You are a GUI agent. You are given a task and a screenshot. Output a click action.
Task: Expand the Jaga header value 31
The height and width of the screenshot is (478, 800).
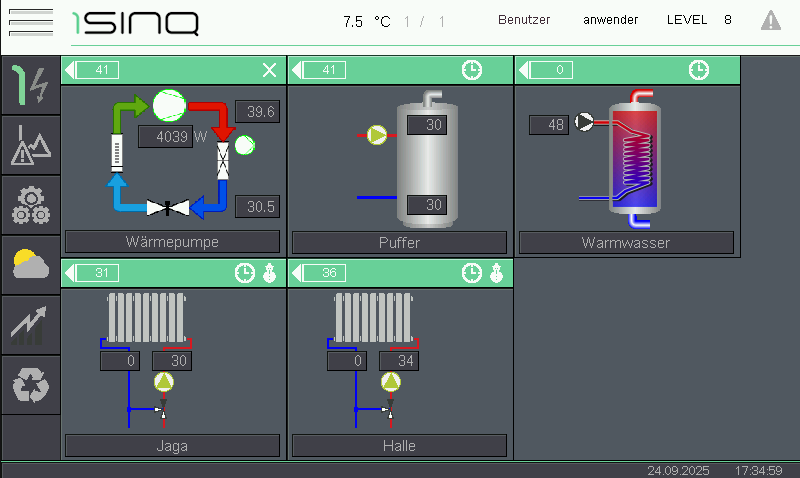(x=93, y=273)
